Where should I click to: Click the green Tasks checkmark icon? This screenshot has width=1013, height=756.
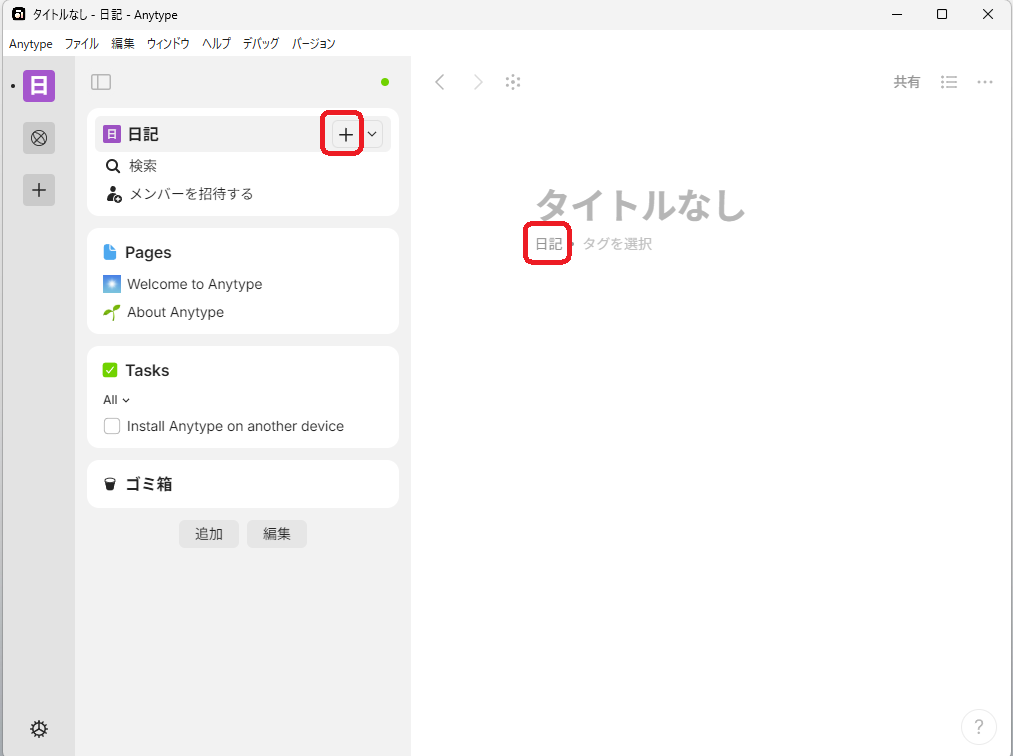[x=110, y=370]
